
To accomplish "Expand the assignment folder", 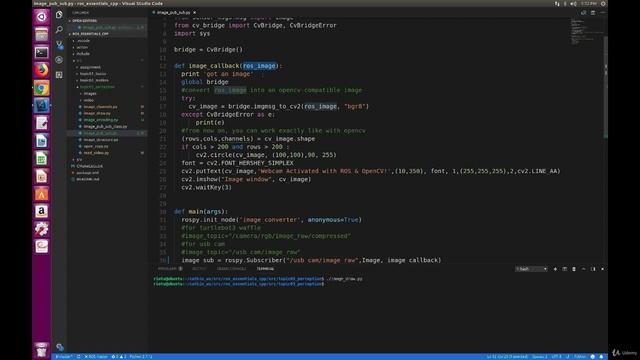I will click(90, 67).
